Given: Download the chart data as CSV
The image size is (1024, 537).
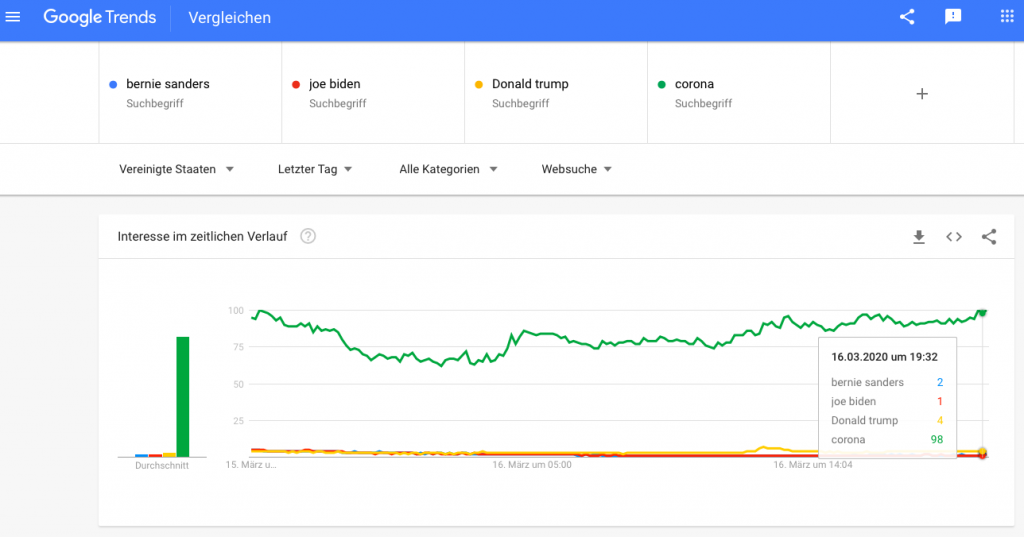Looking at the screenshot, I should [x=919, y=237].
